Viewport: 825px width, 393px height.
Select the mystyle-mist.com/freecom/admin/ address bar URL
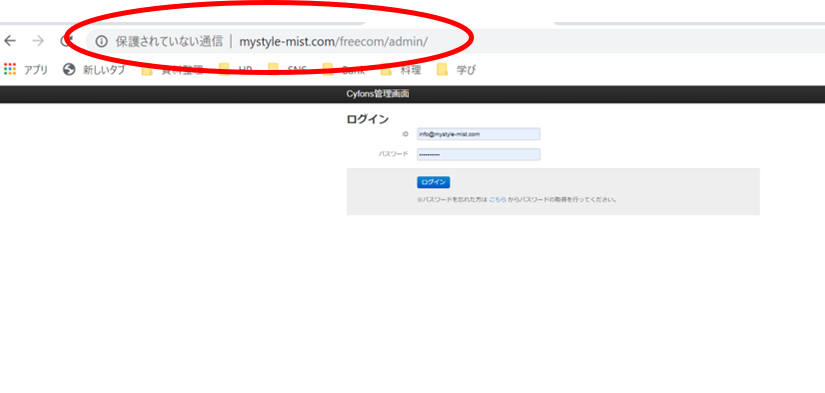pos(334,42)
